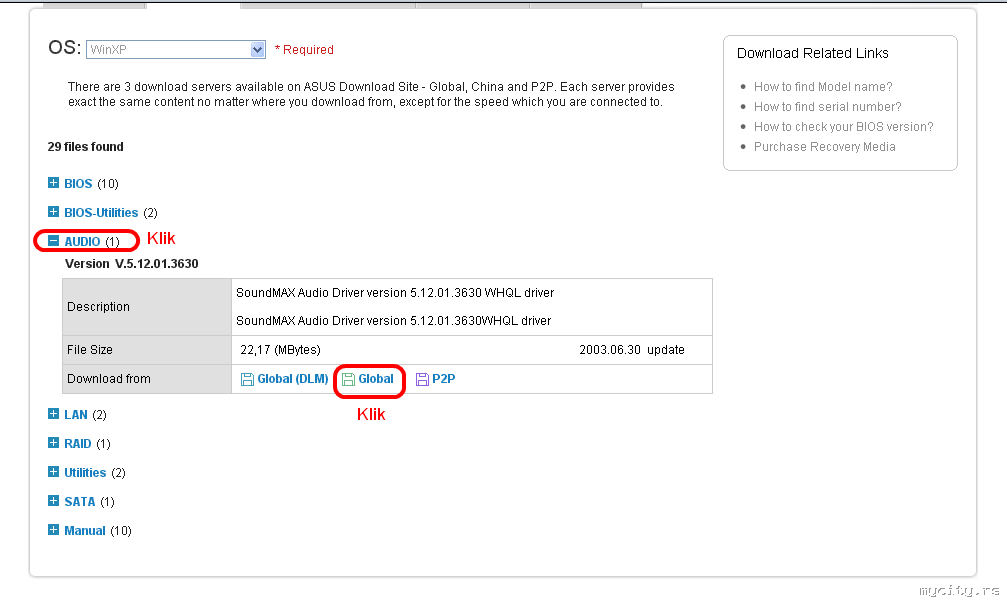Click the P2P download link
This screenshot has height=603, width=1007.
pyautogui.click(x=444, y=379)
